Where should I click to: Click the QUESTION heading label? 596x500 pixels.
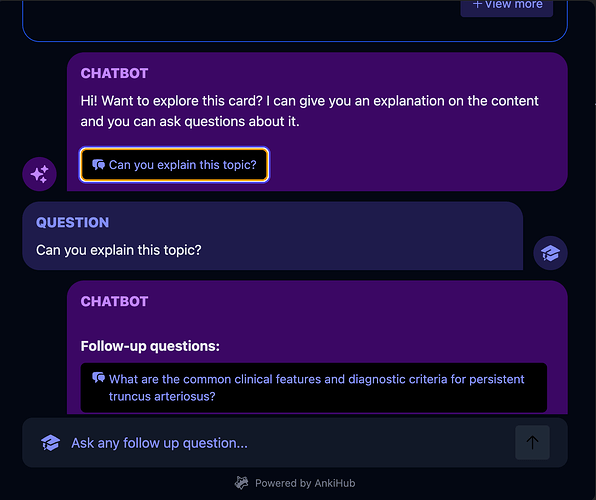click(73, 222)
